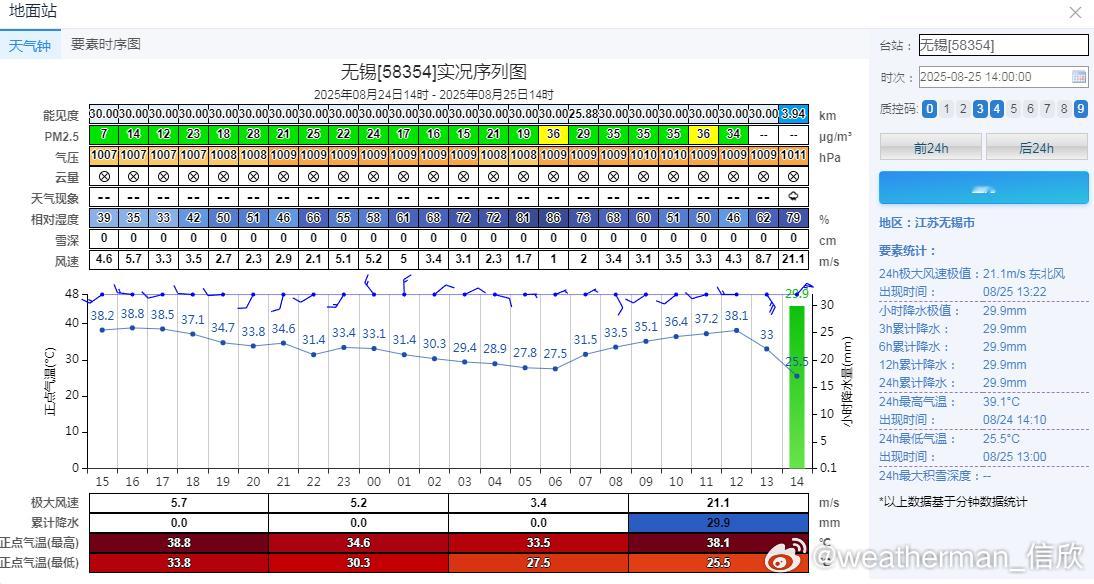Close the 地面站 dialog with the X
Screen dimensions: 1094x584
tap(1075, 13)
